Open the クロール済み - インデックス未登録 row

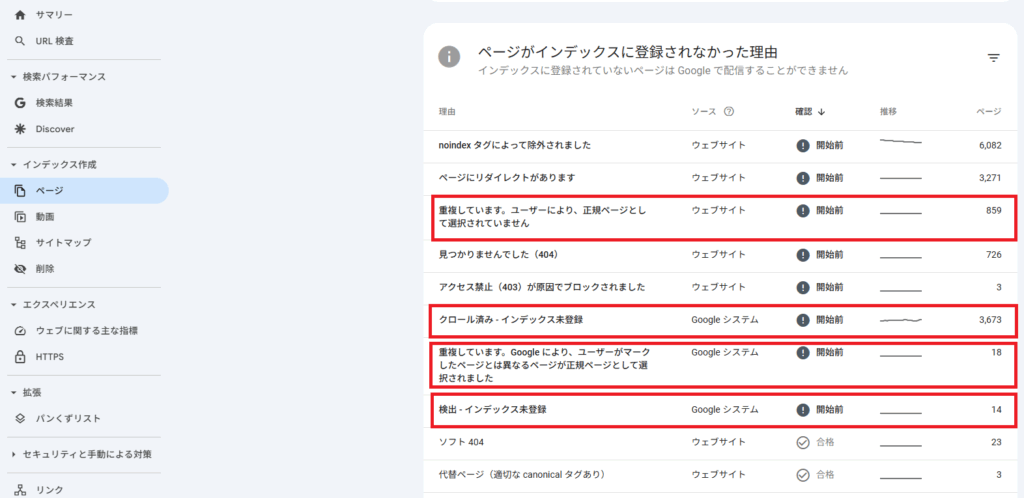coord(510,320)
